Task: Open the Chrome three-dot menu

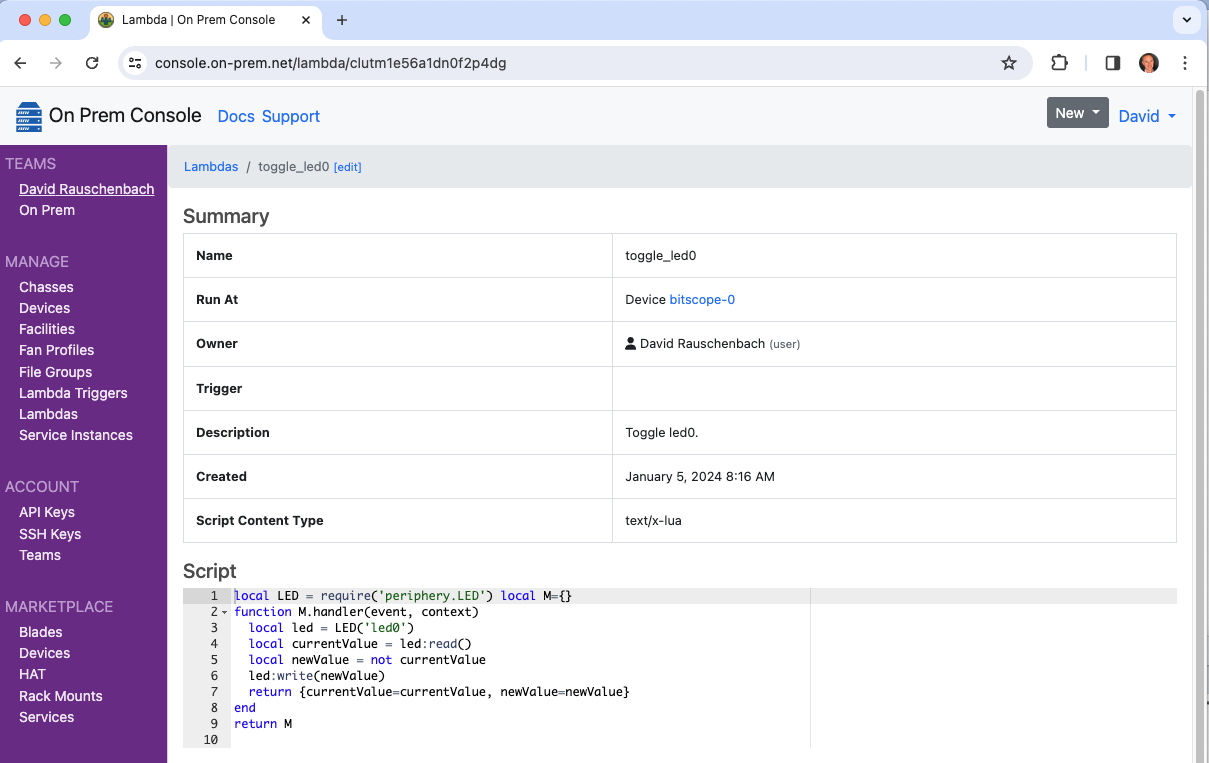Action: 1185,63
